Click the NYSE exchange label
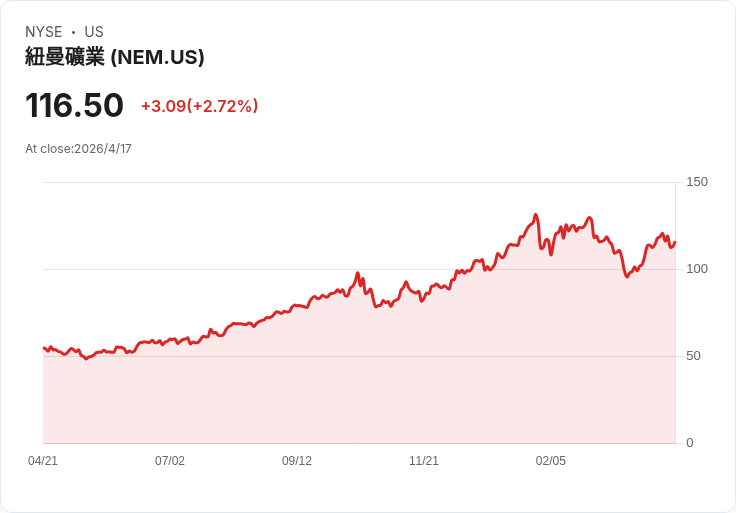 coord(44,32)
